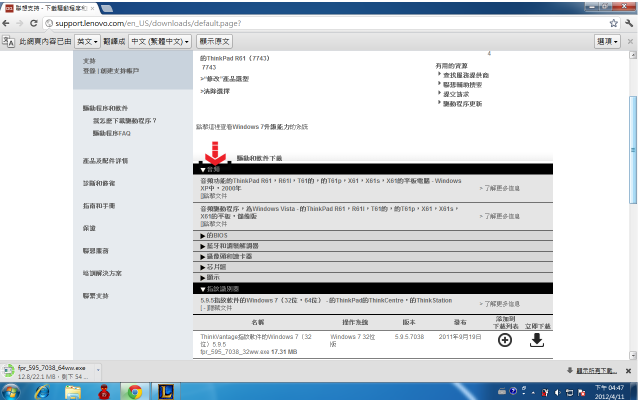Reload the page with the refresh icon

34,23
